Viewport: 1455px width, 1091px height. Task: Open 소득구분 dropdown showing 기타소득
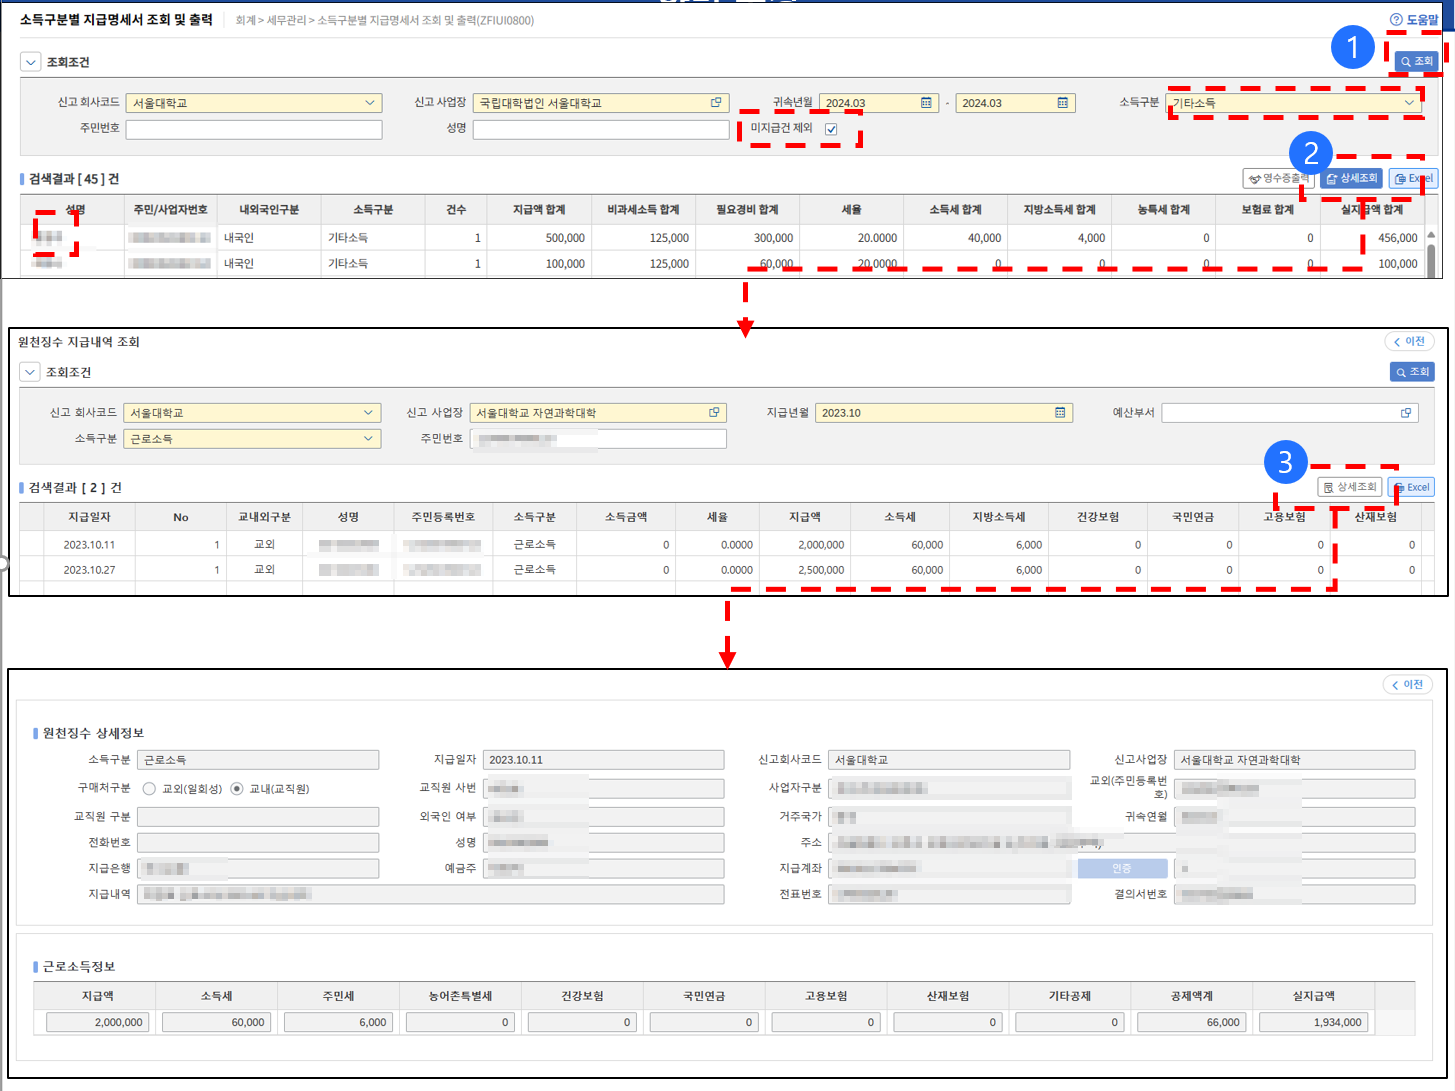point(1295,103)
